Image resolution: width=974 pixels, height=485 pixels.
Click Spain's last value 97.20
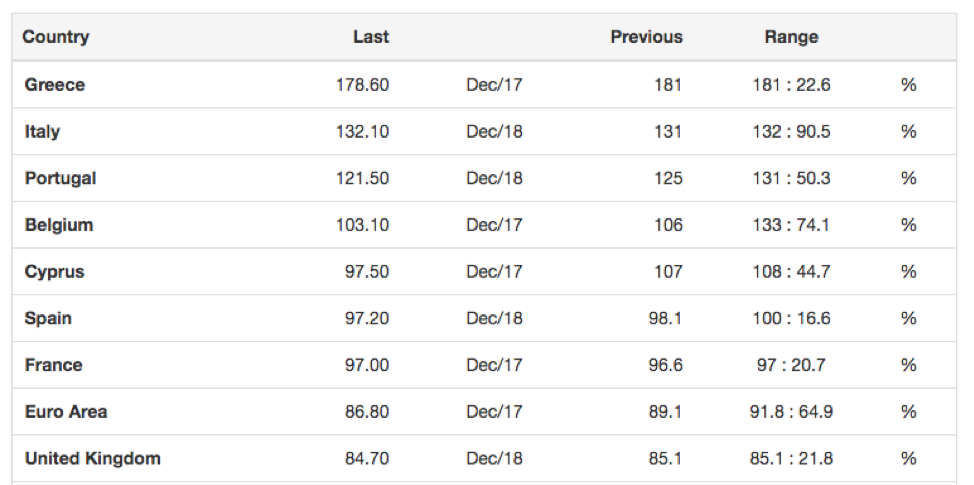365,318
